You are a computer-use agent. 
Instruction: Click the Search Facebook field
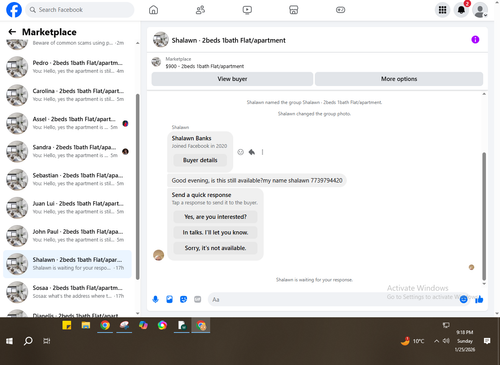coord(80,10)
